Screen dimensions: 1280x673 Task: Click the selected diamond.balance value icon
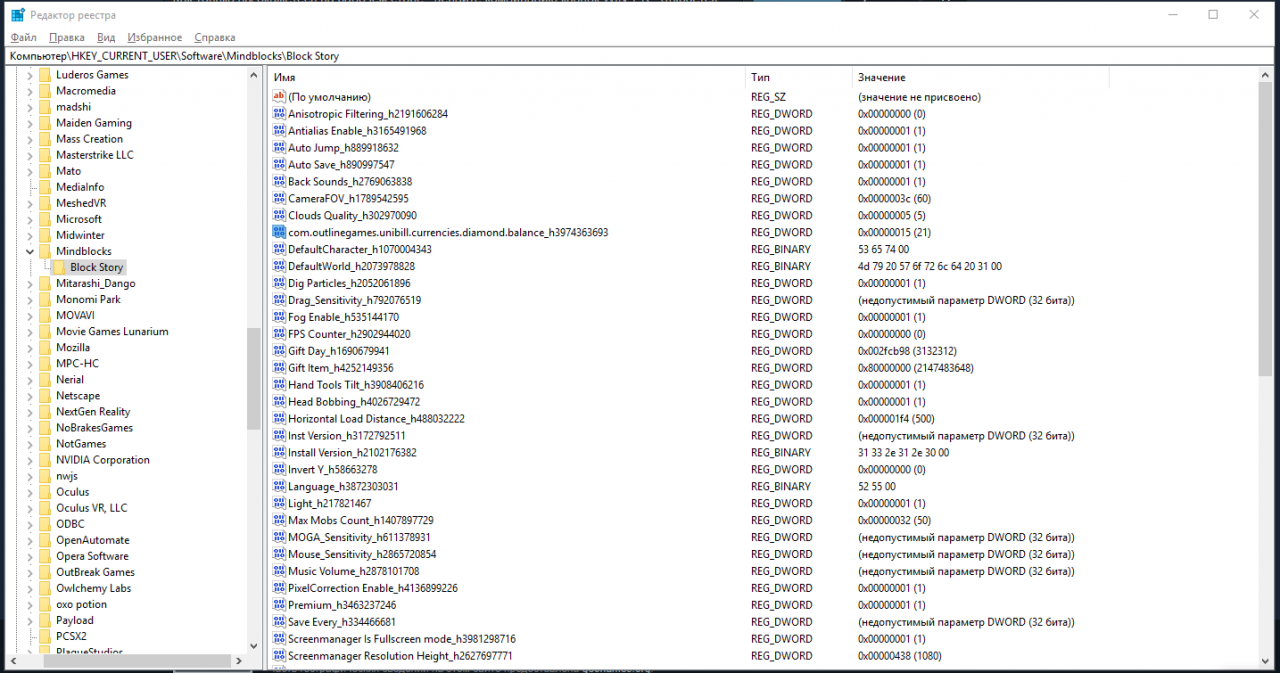point(279,233)
